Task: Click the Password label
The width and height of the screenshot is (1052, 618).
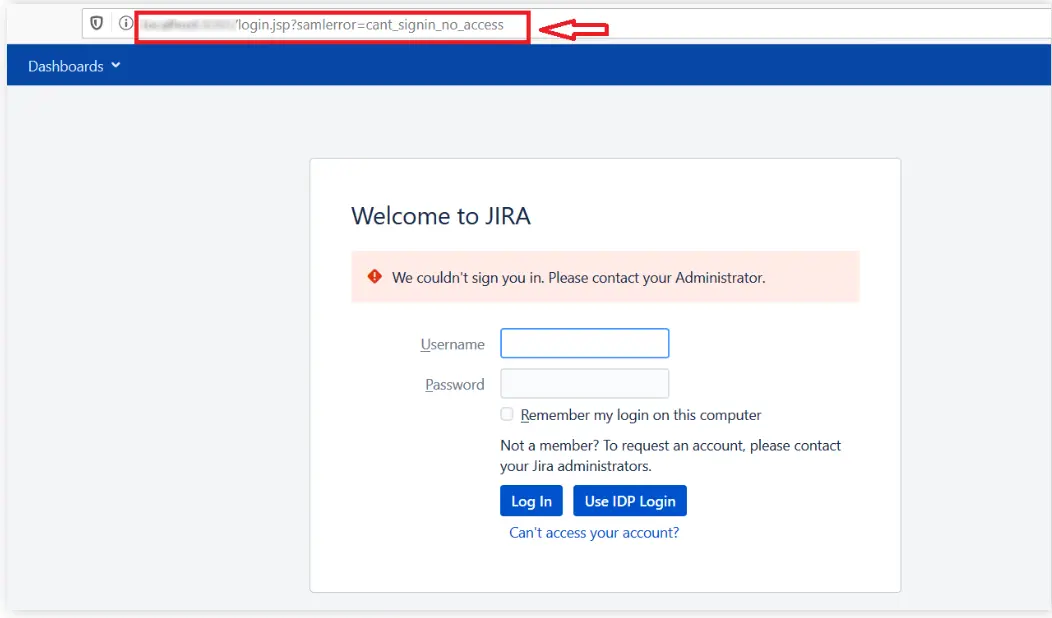Action: [454, 384]
